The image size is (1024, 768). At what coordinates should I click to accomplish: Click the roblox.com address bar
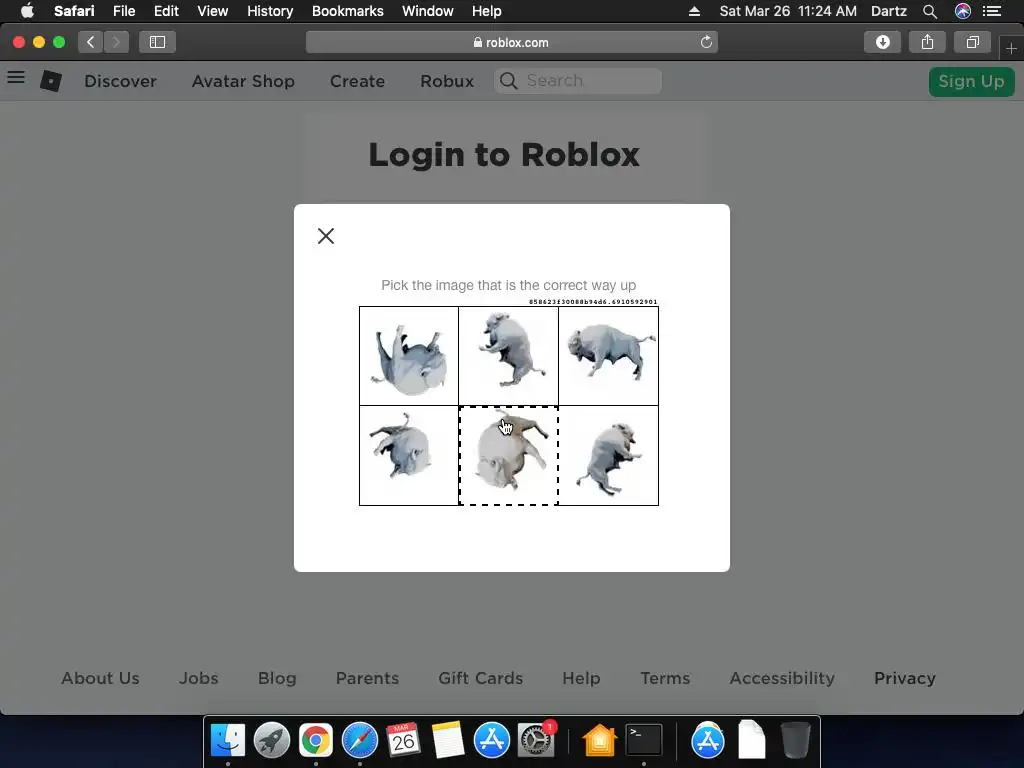[x=511, y=42]
